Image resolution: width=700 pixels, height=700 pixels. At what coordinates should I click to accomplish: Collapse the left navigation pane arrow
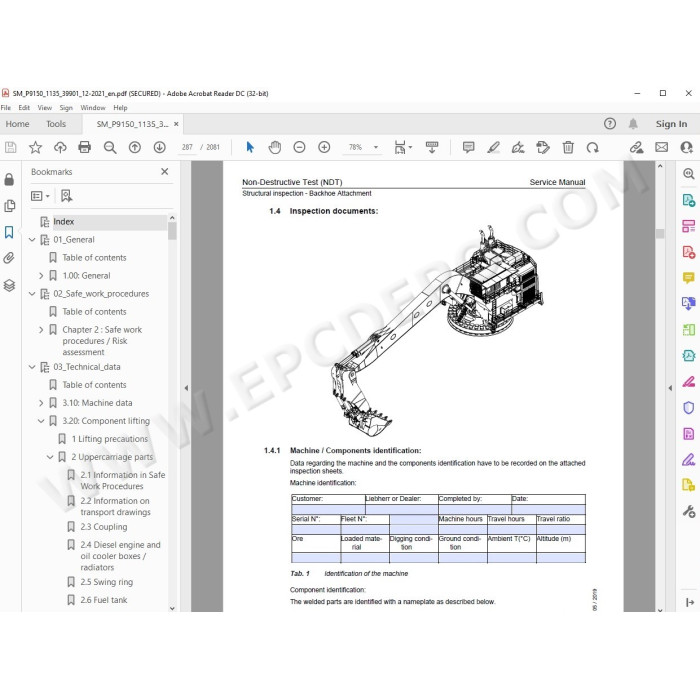(x=186, y=388)
